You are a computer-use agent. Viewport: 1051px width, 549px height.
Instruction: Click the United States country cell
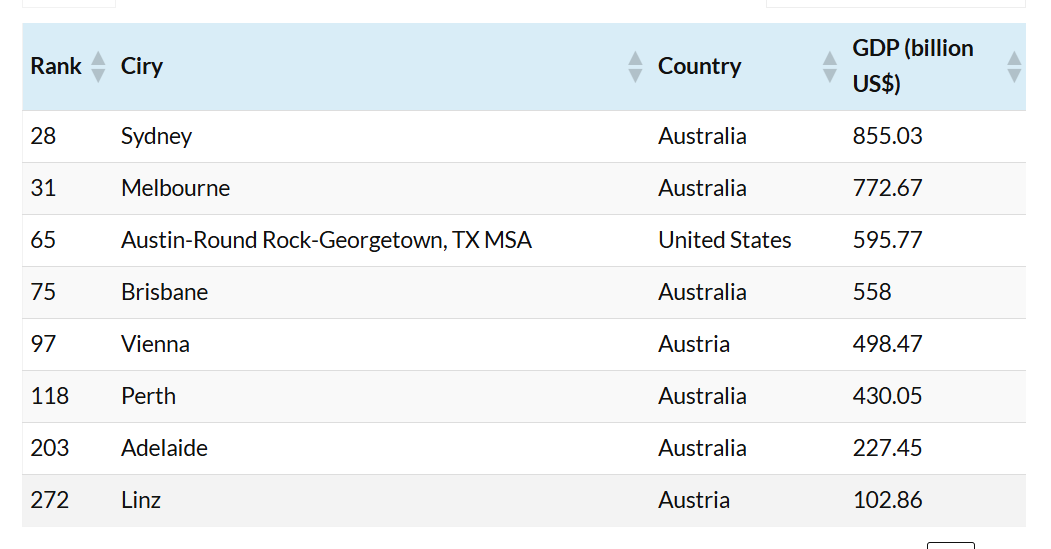[x=724, y=240]
